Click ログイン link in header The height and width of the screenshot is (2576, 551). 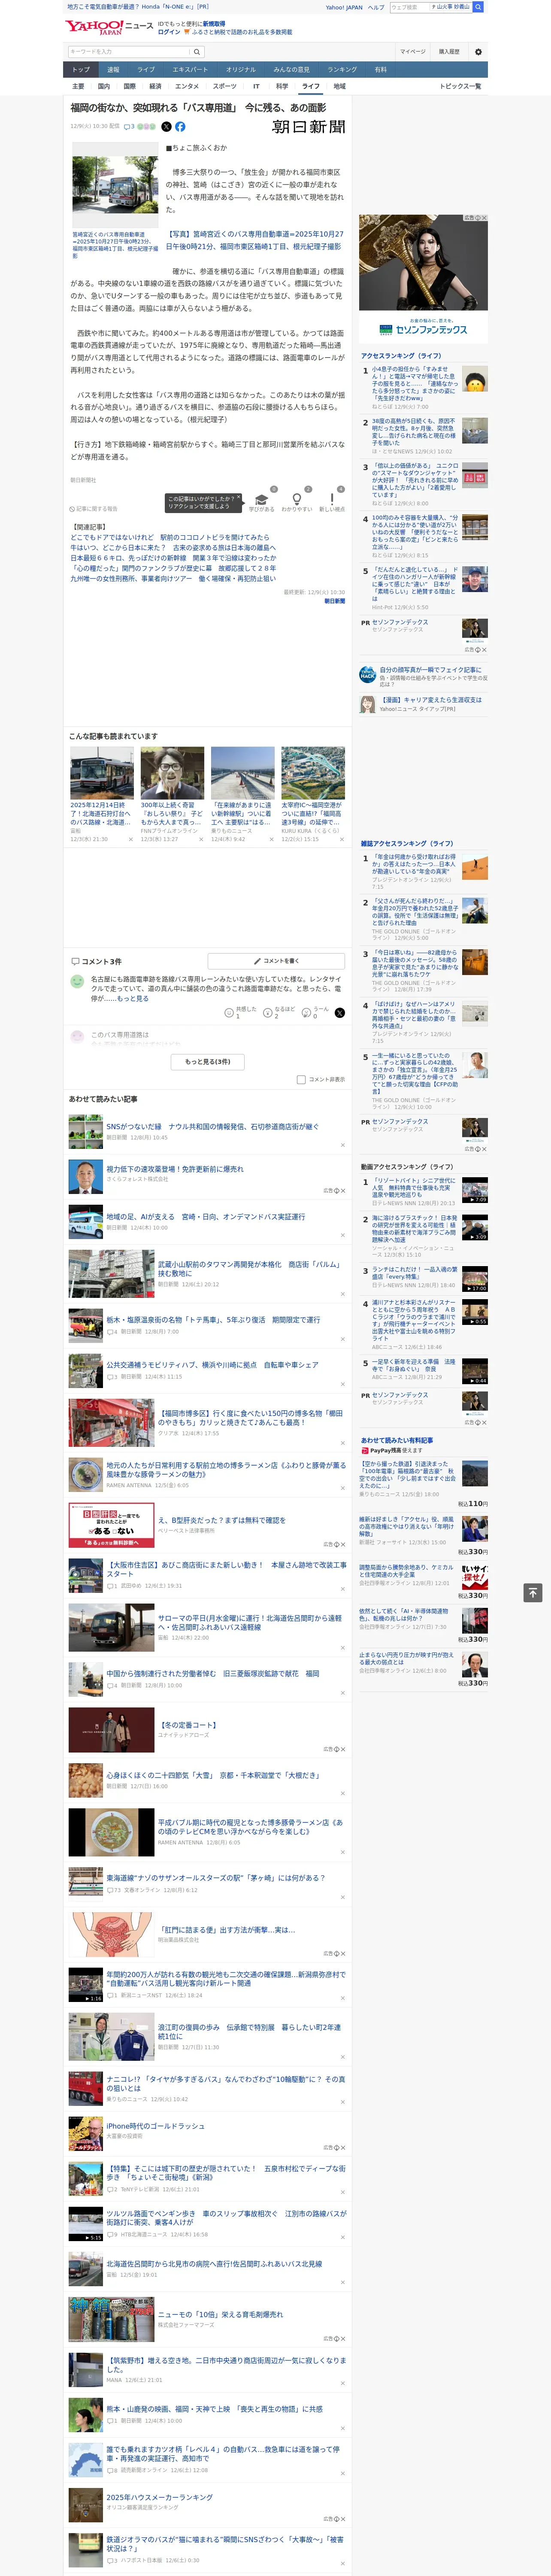click(x=169, y=32)
